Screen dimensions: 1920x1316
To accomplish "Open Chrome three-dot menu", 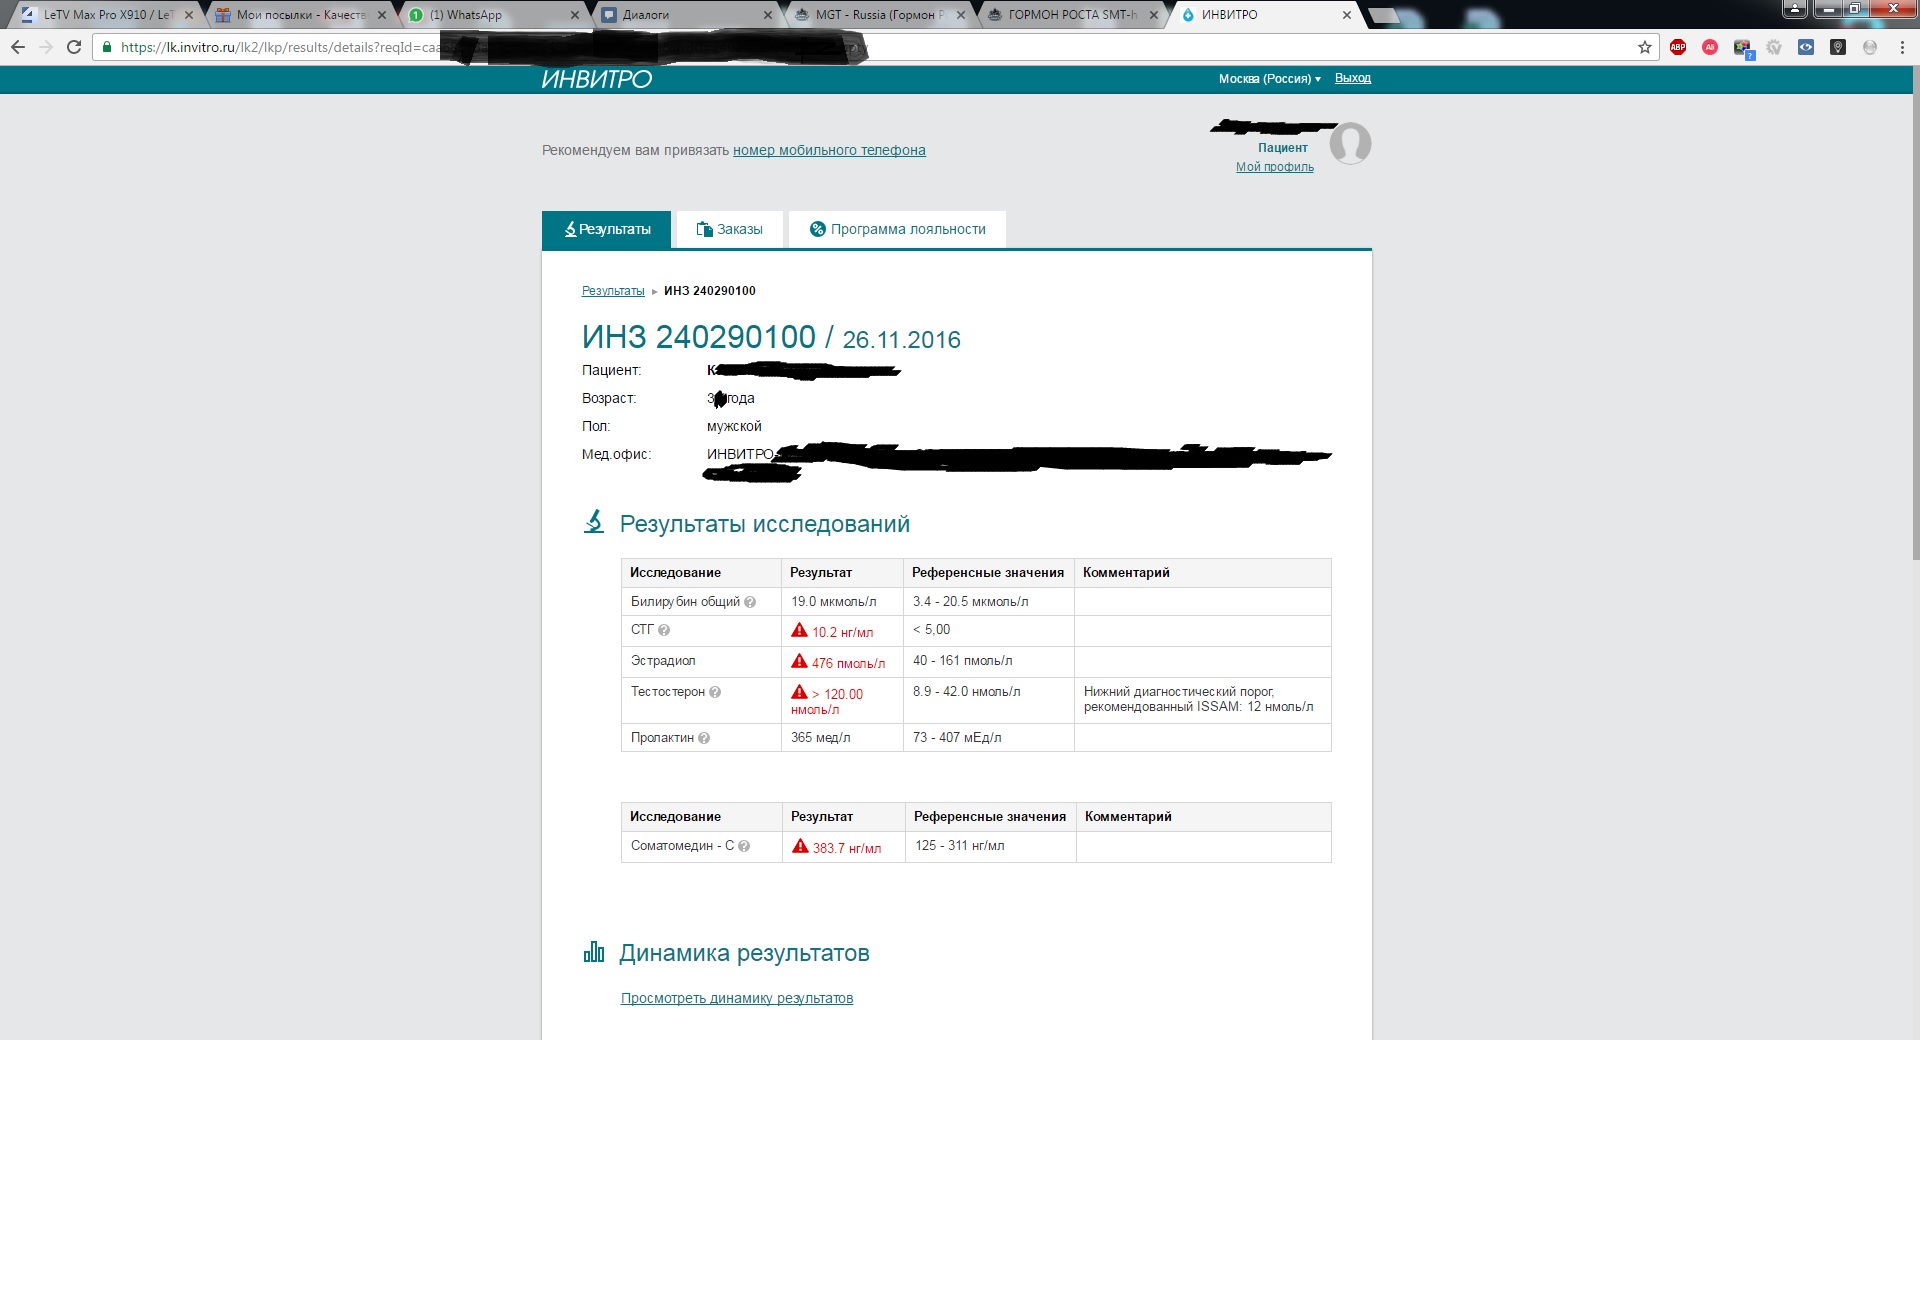I will pos(1902,47).
